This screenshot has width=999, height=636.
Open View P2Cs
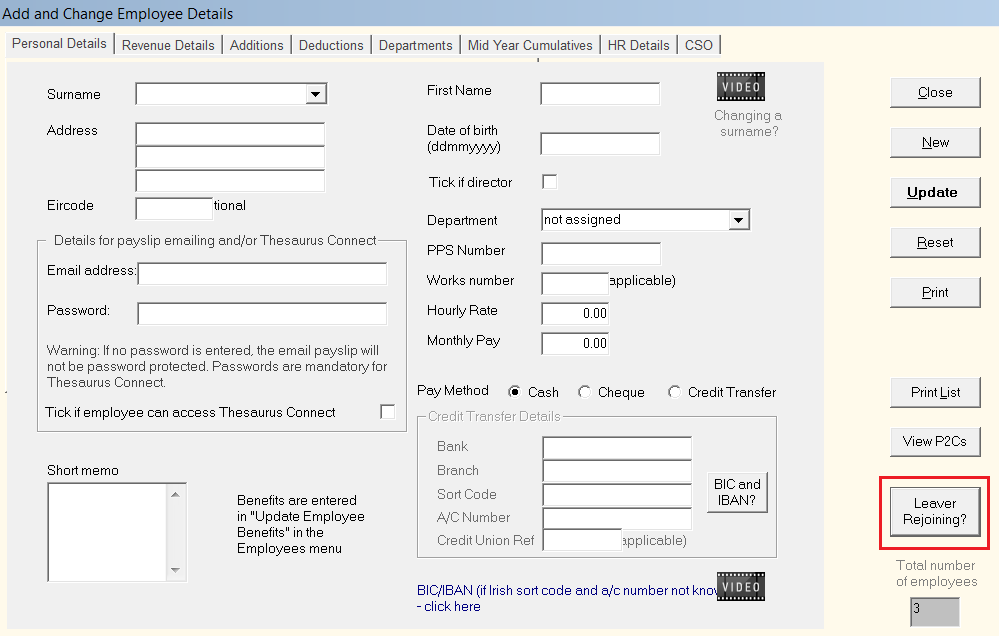pos(935,441)
